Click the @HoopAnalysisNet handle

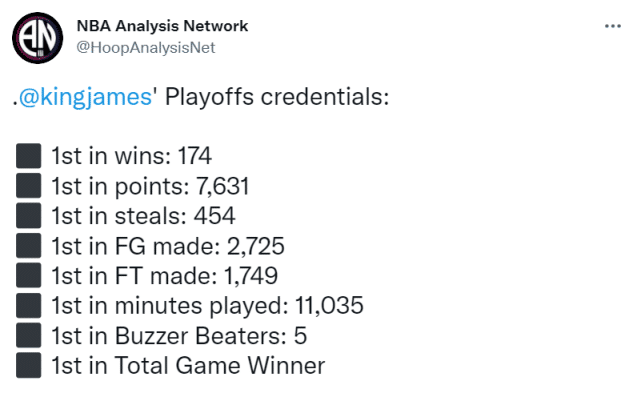pyautogui.click(x=146, y=48)
